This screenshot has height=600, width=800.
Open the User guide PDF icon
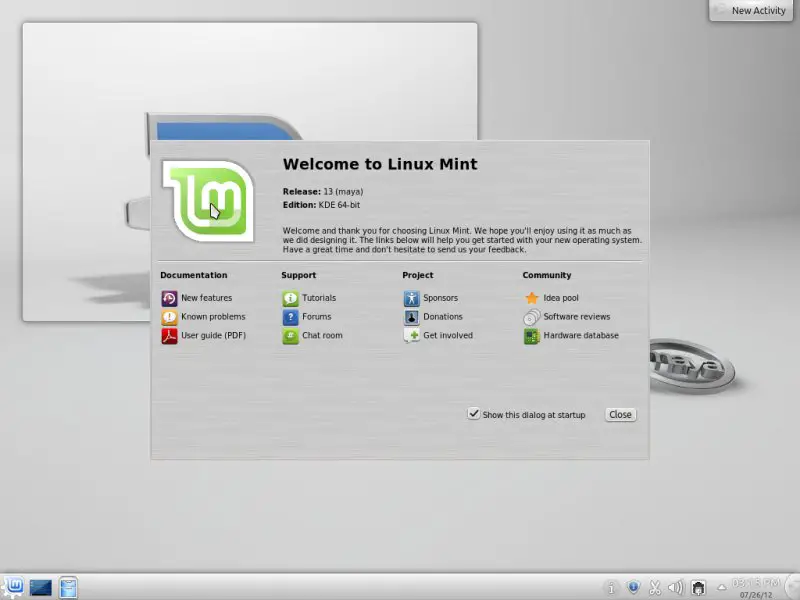(x=169, y=336)
